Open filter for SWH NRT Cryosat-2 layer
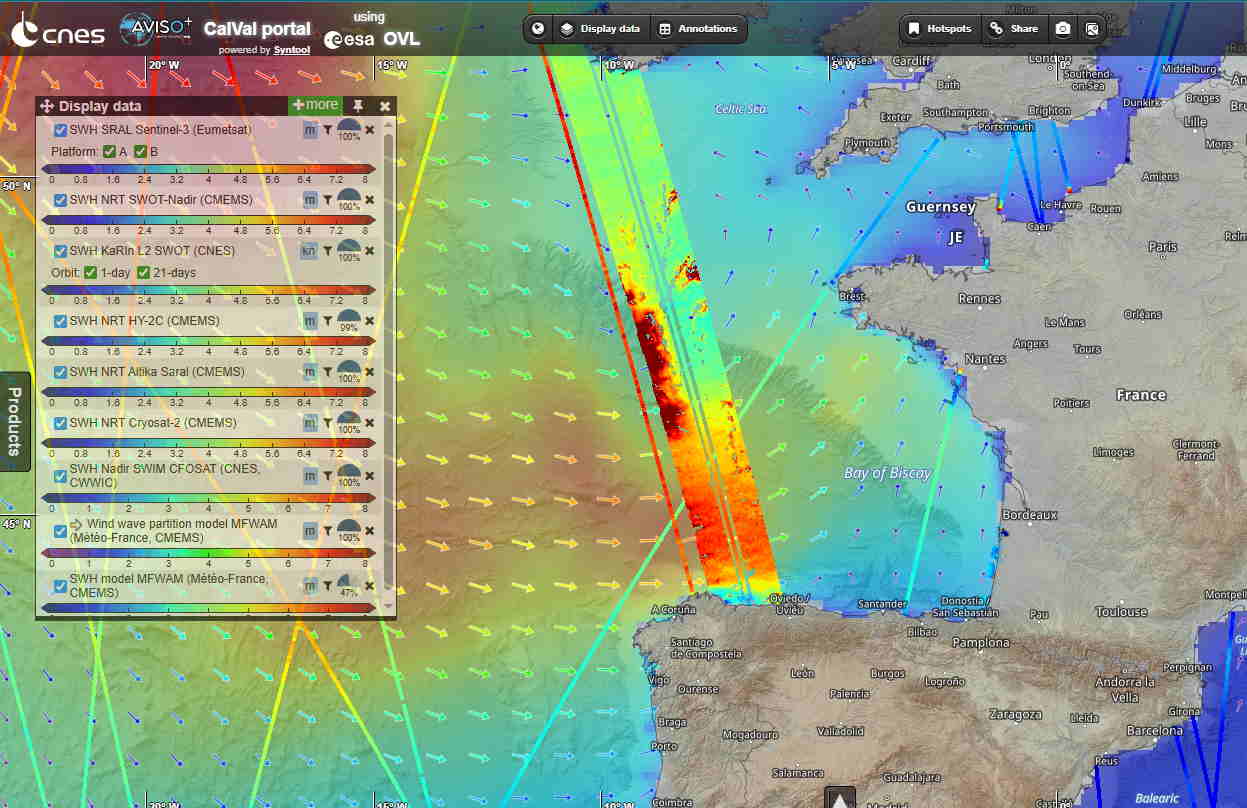 (327, 423)
